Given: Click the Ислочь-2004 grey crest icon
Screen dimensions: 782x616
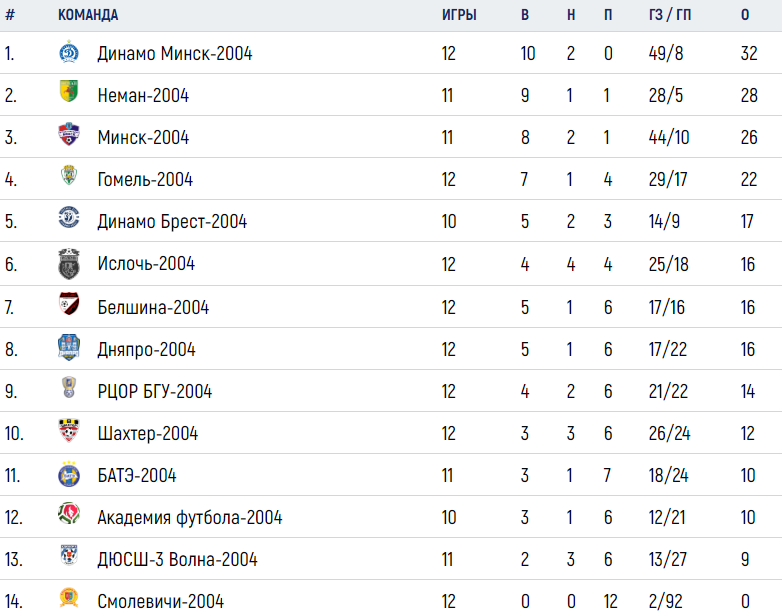Looking at the screenshot, I should [x=69, y=263].
